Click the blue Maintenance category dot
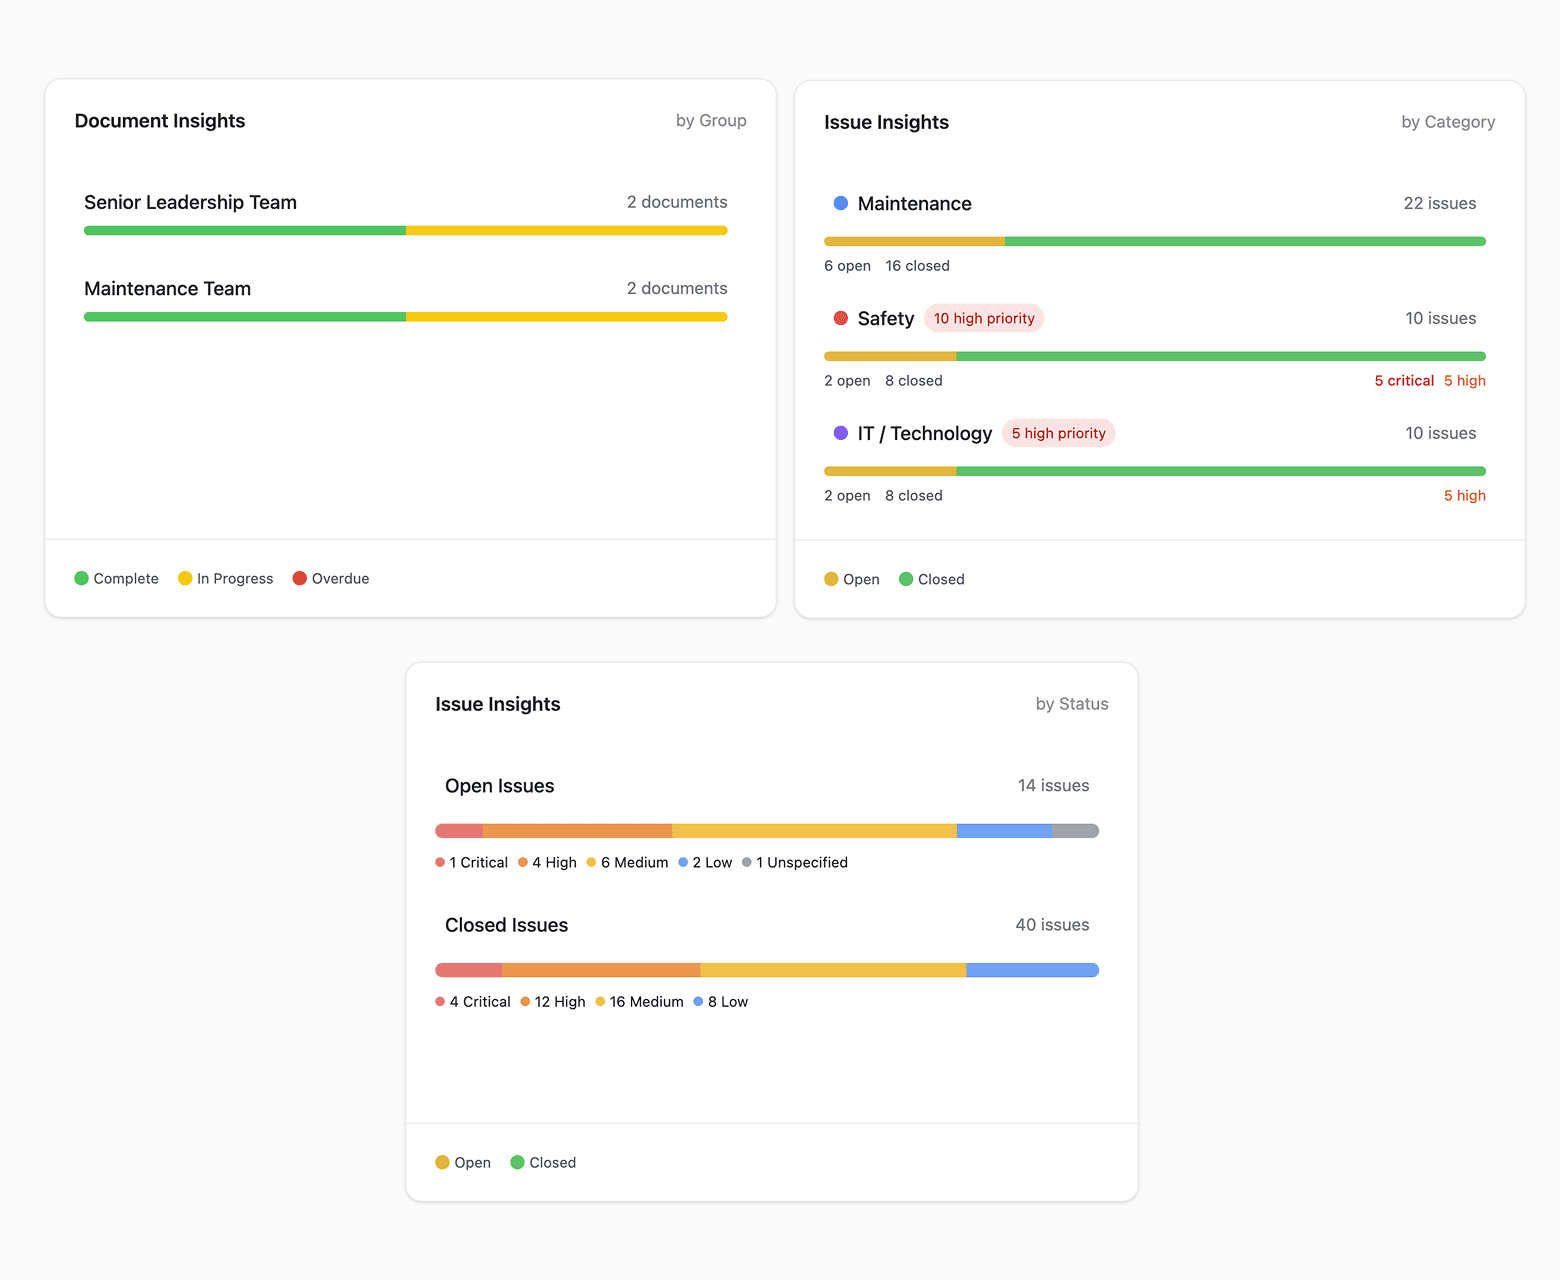 pyautogui.click(x=840, y=203)
